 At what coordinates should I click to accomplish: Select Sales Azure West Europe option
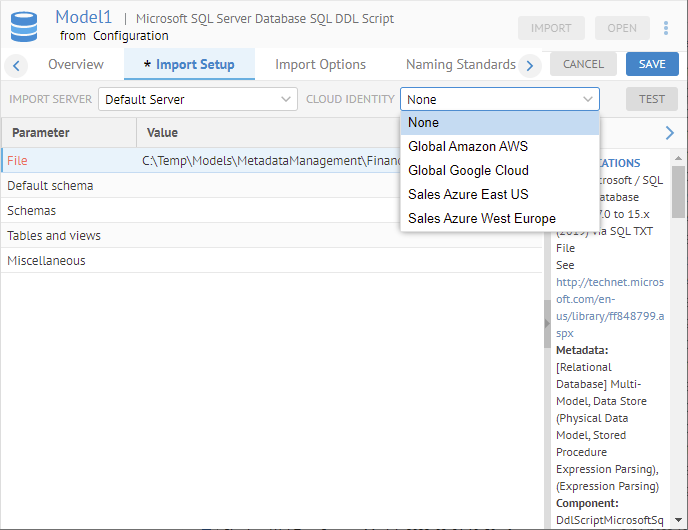point(481,218)
